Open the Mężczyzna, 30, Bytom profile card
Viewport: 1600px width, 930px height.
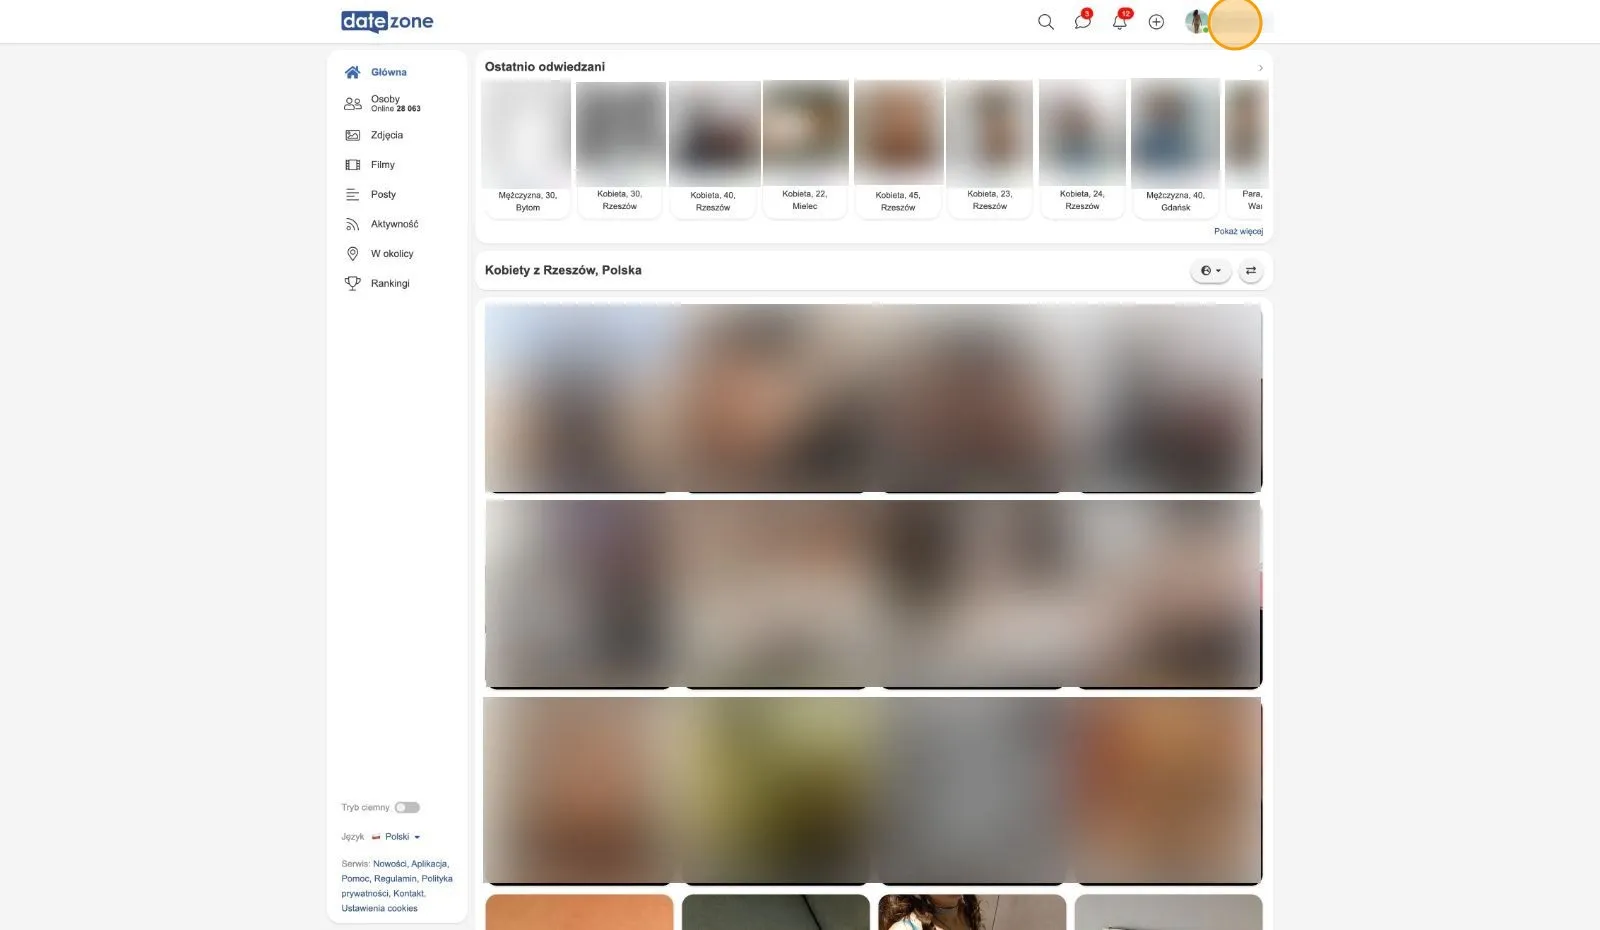pos(527,148)
